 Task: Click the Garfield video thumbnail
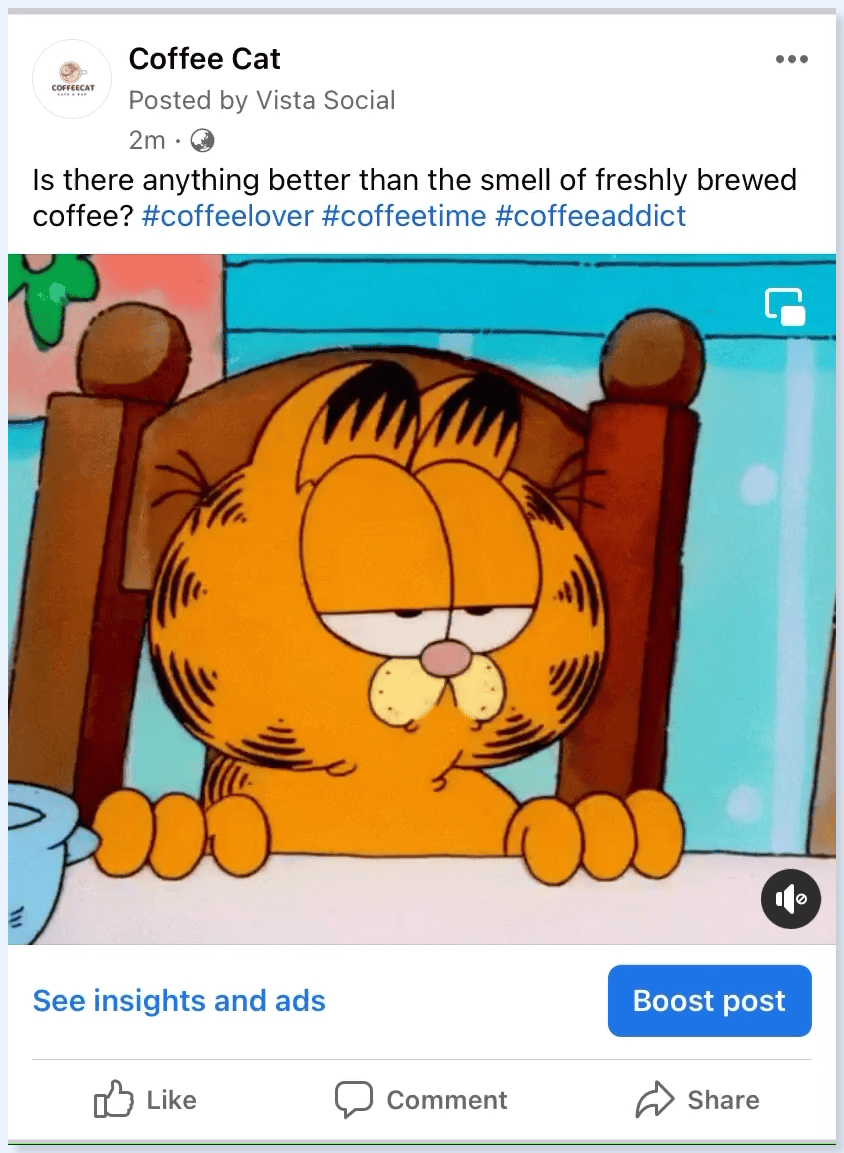tap(422, 599)
